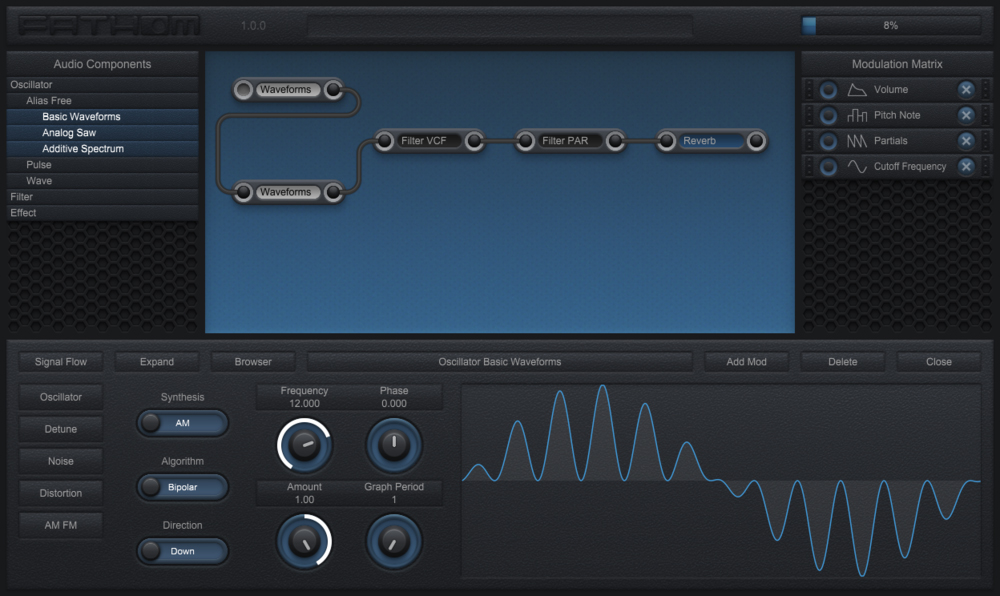Viewport: 1000px width, 596px height.
Task: Switch to the Detune tab
Action: 61,429
